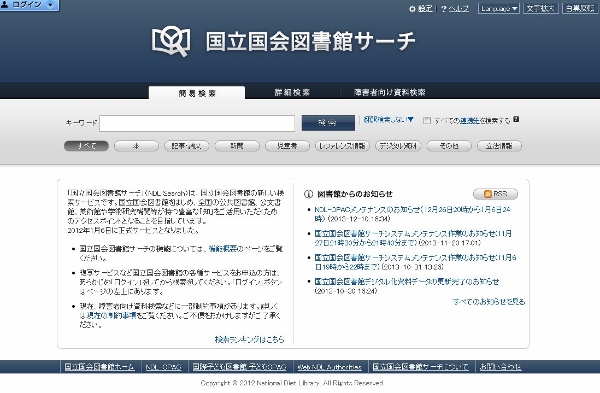Image resolution: width=600 pixels, height=393 pixels.
Task: Open footer link 国立国会図書館ホーム
Action: pos(99,367)
